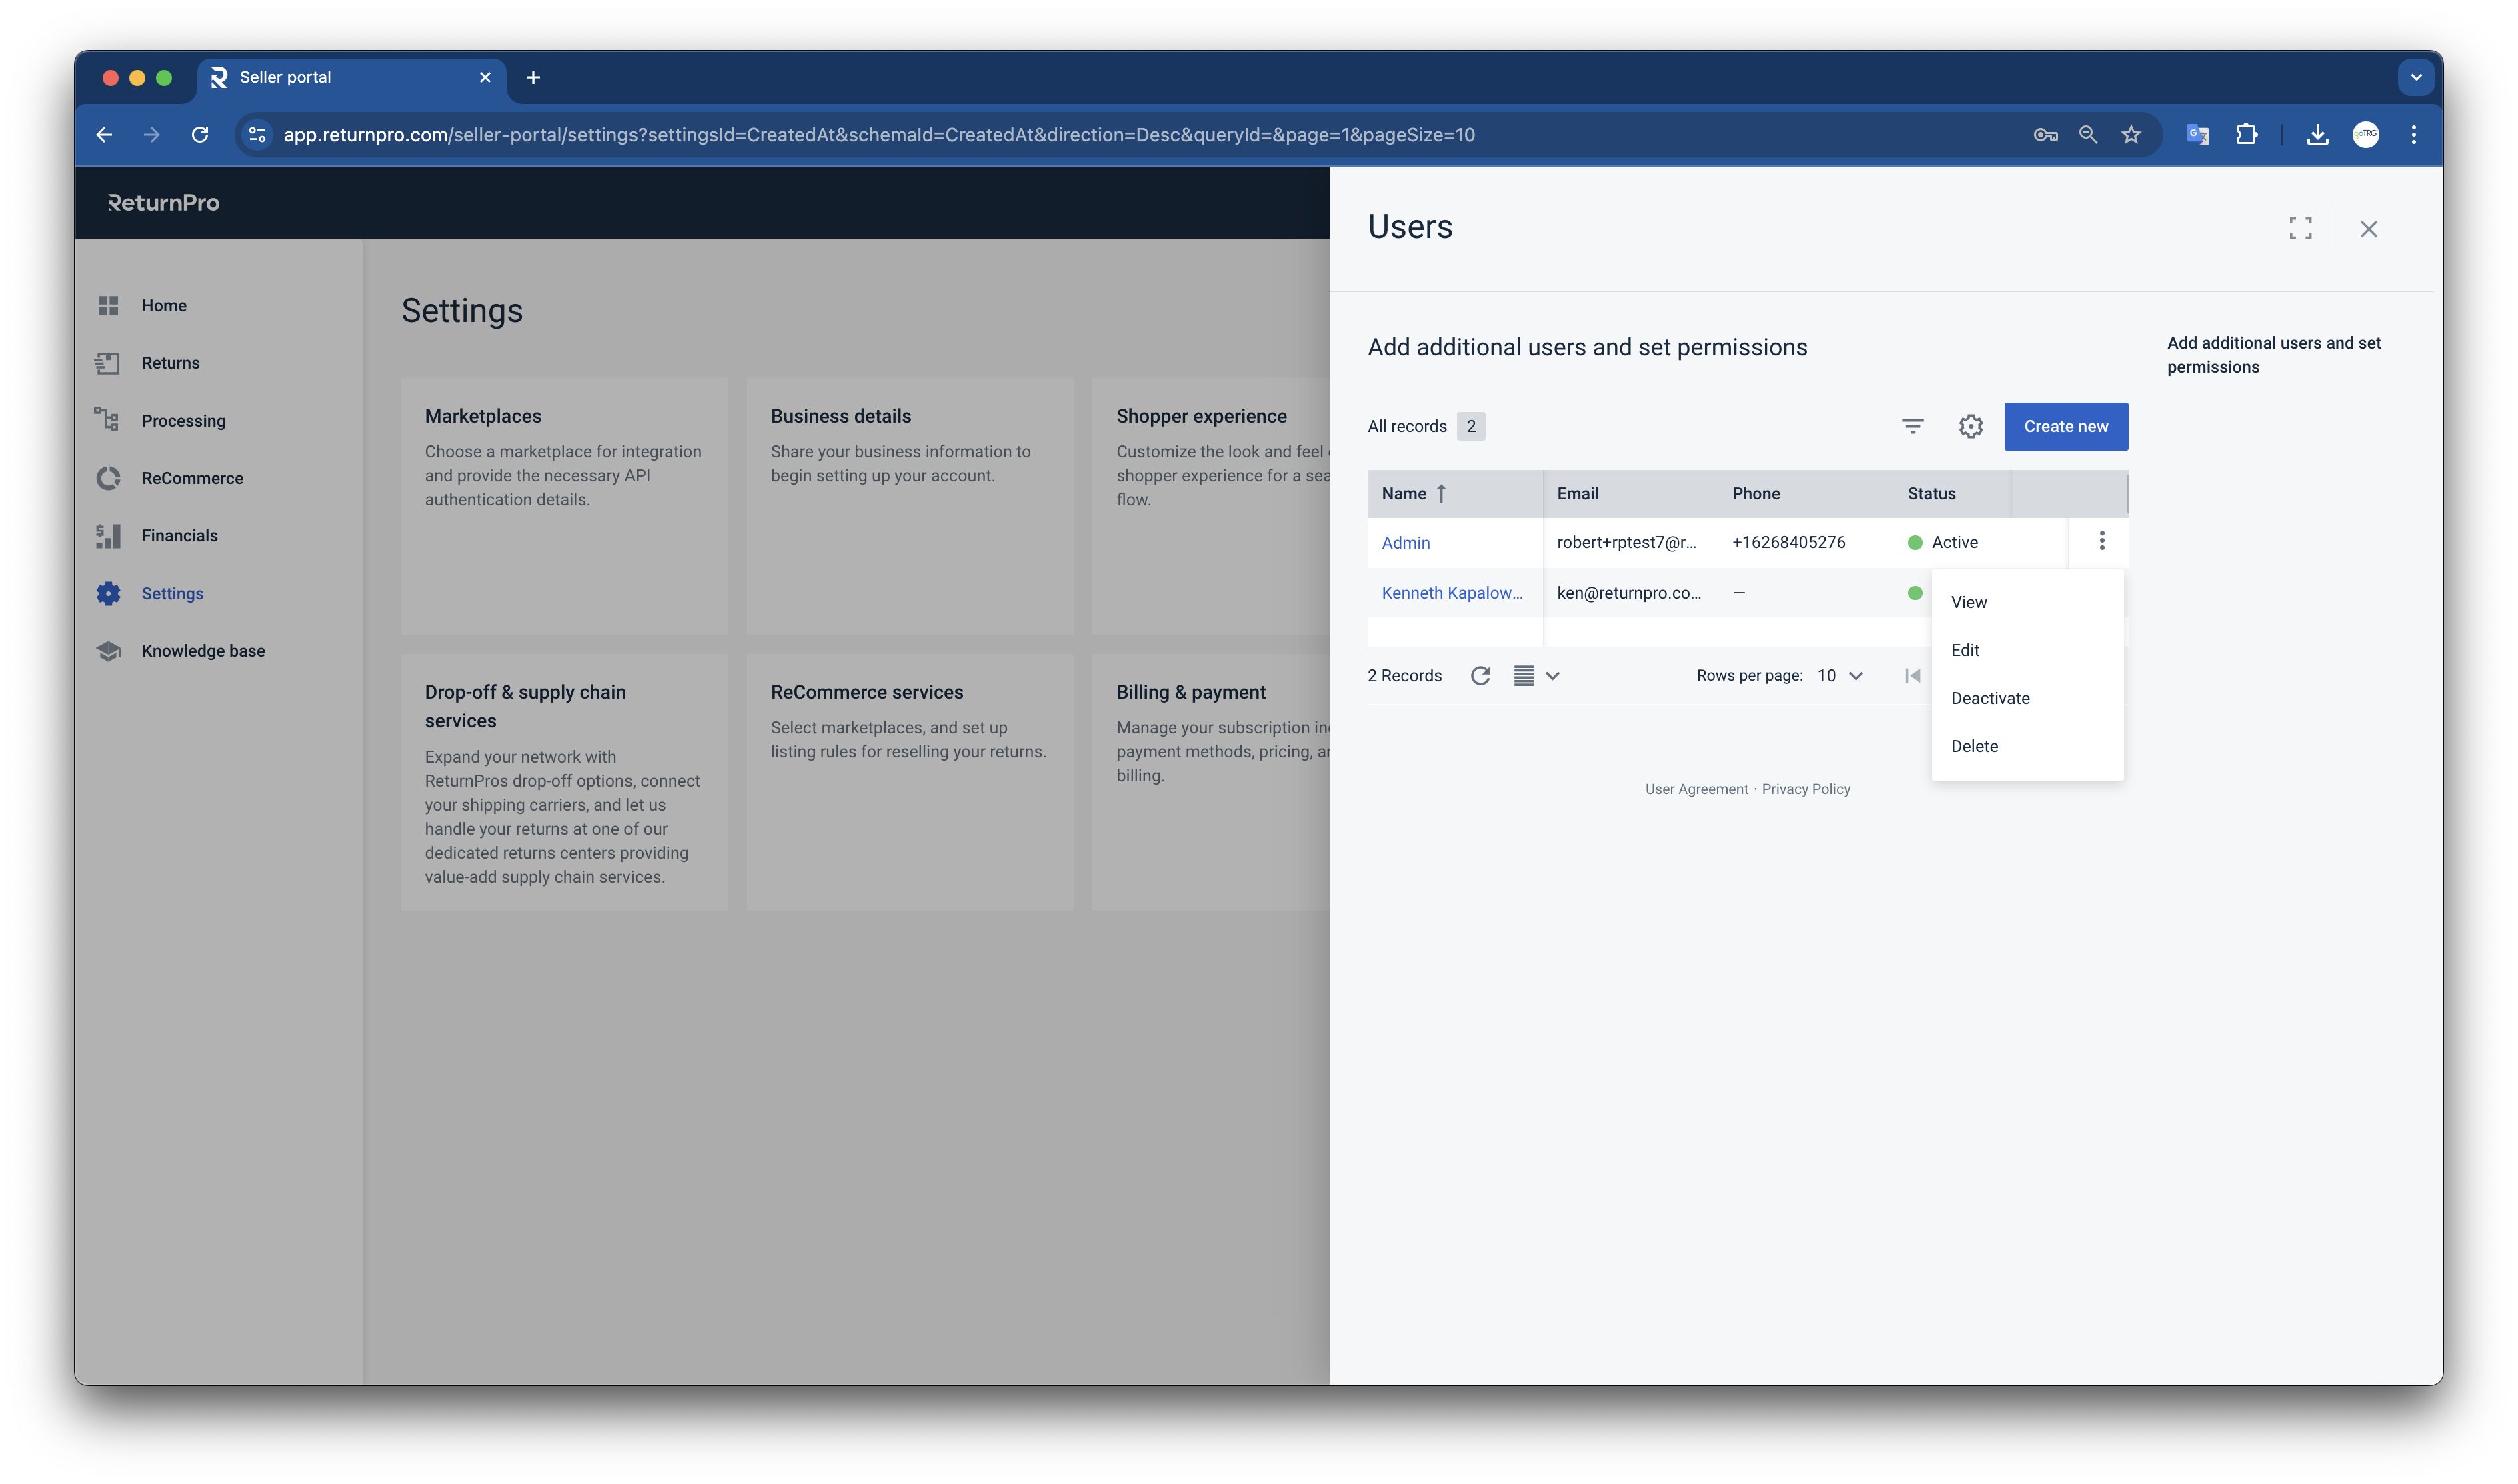Expand Users panel to fullscreen

tap(2300, 228)
